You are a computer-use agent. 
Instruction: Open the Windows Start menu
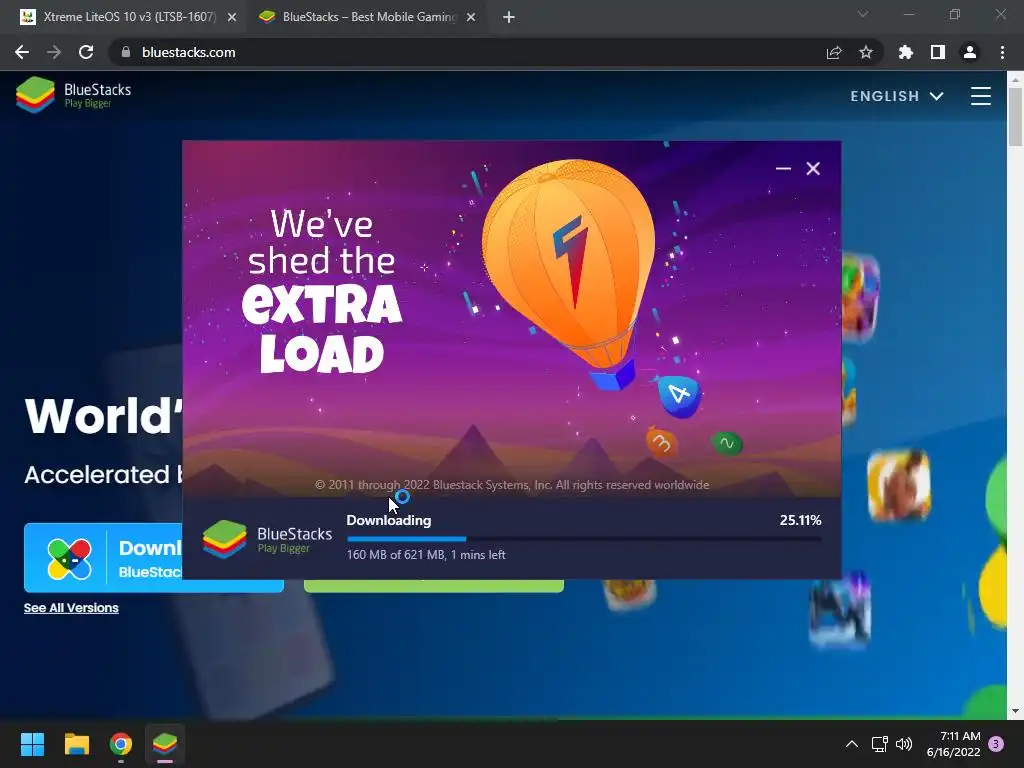pyautogui.click(x=32, y=744)
